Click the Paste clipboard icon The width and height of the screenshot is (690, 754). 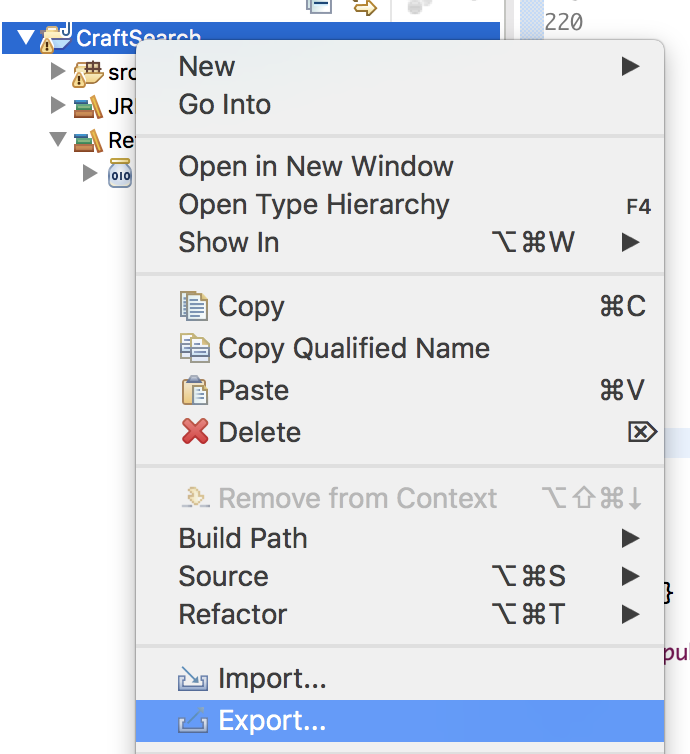click(x=194, y=390)
